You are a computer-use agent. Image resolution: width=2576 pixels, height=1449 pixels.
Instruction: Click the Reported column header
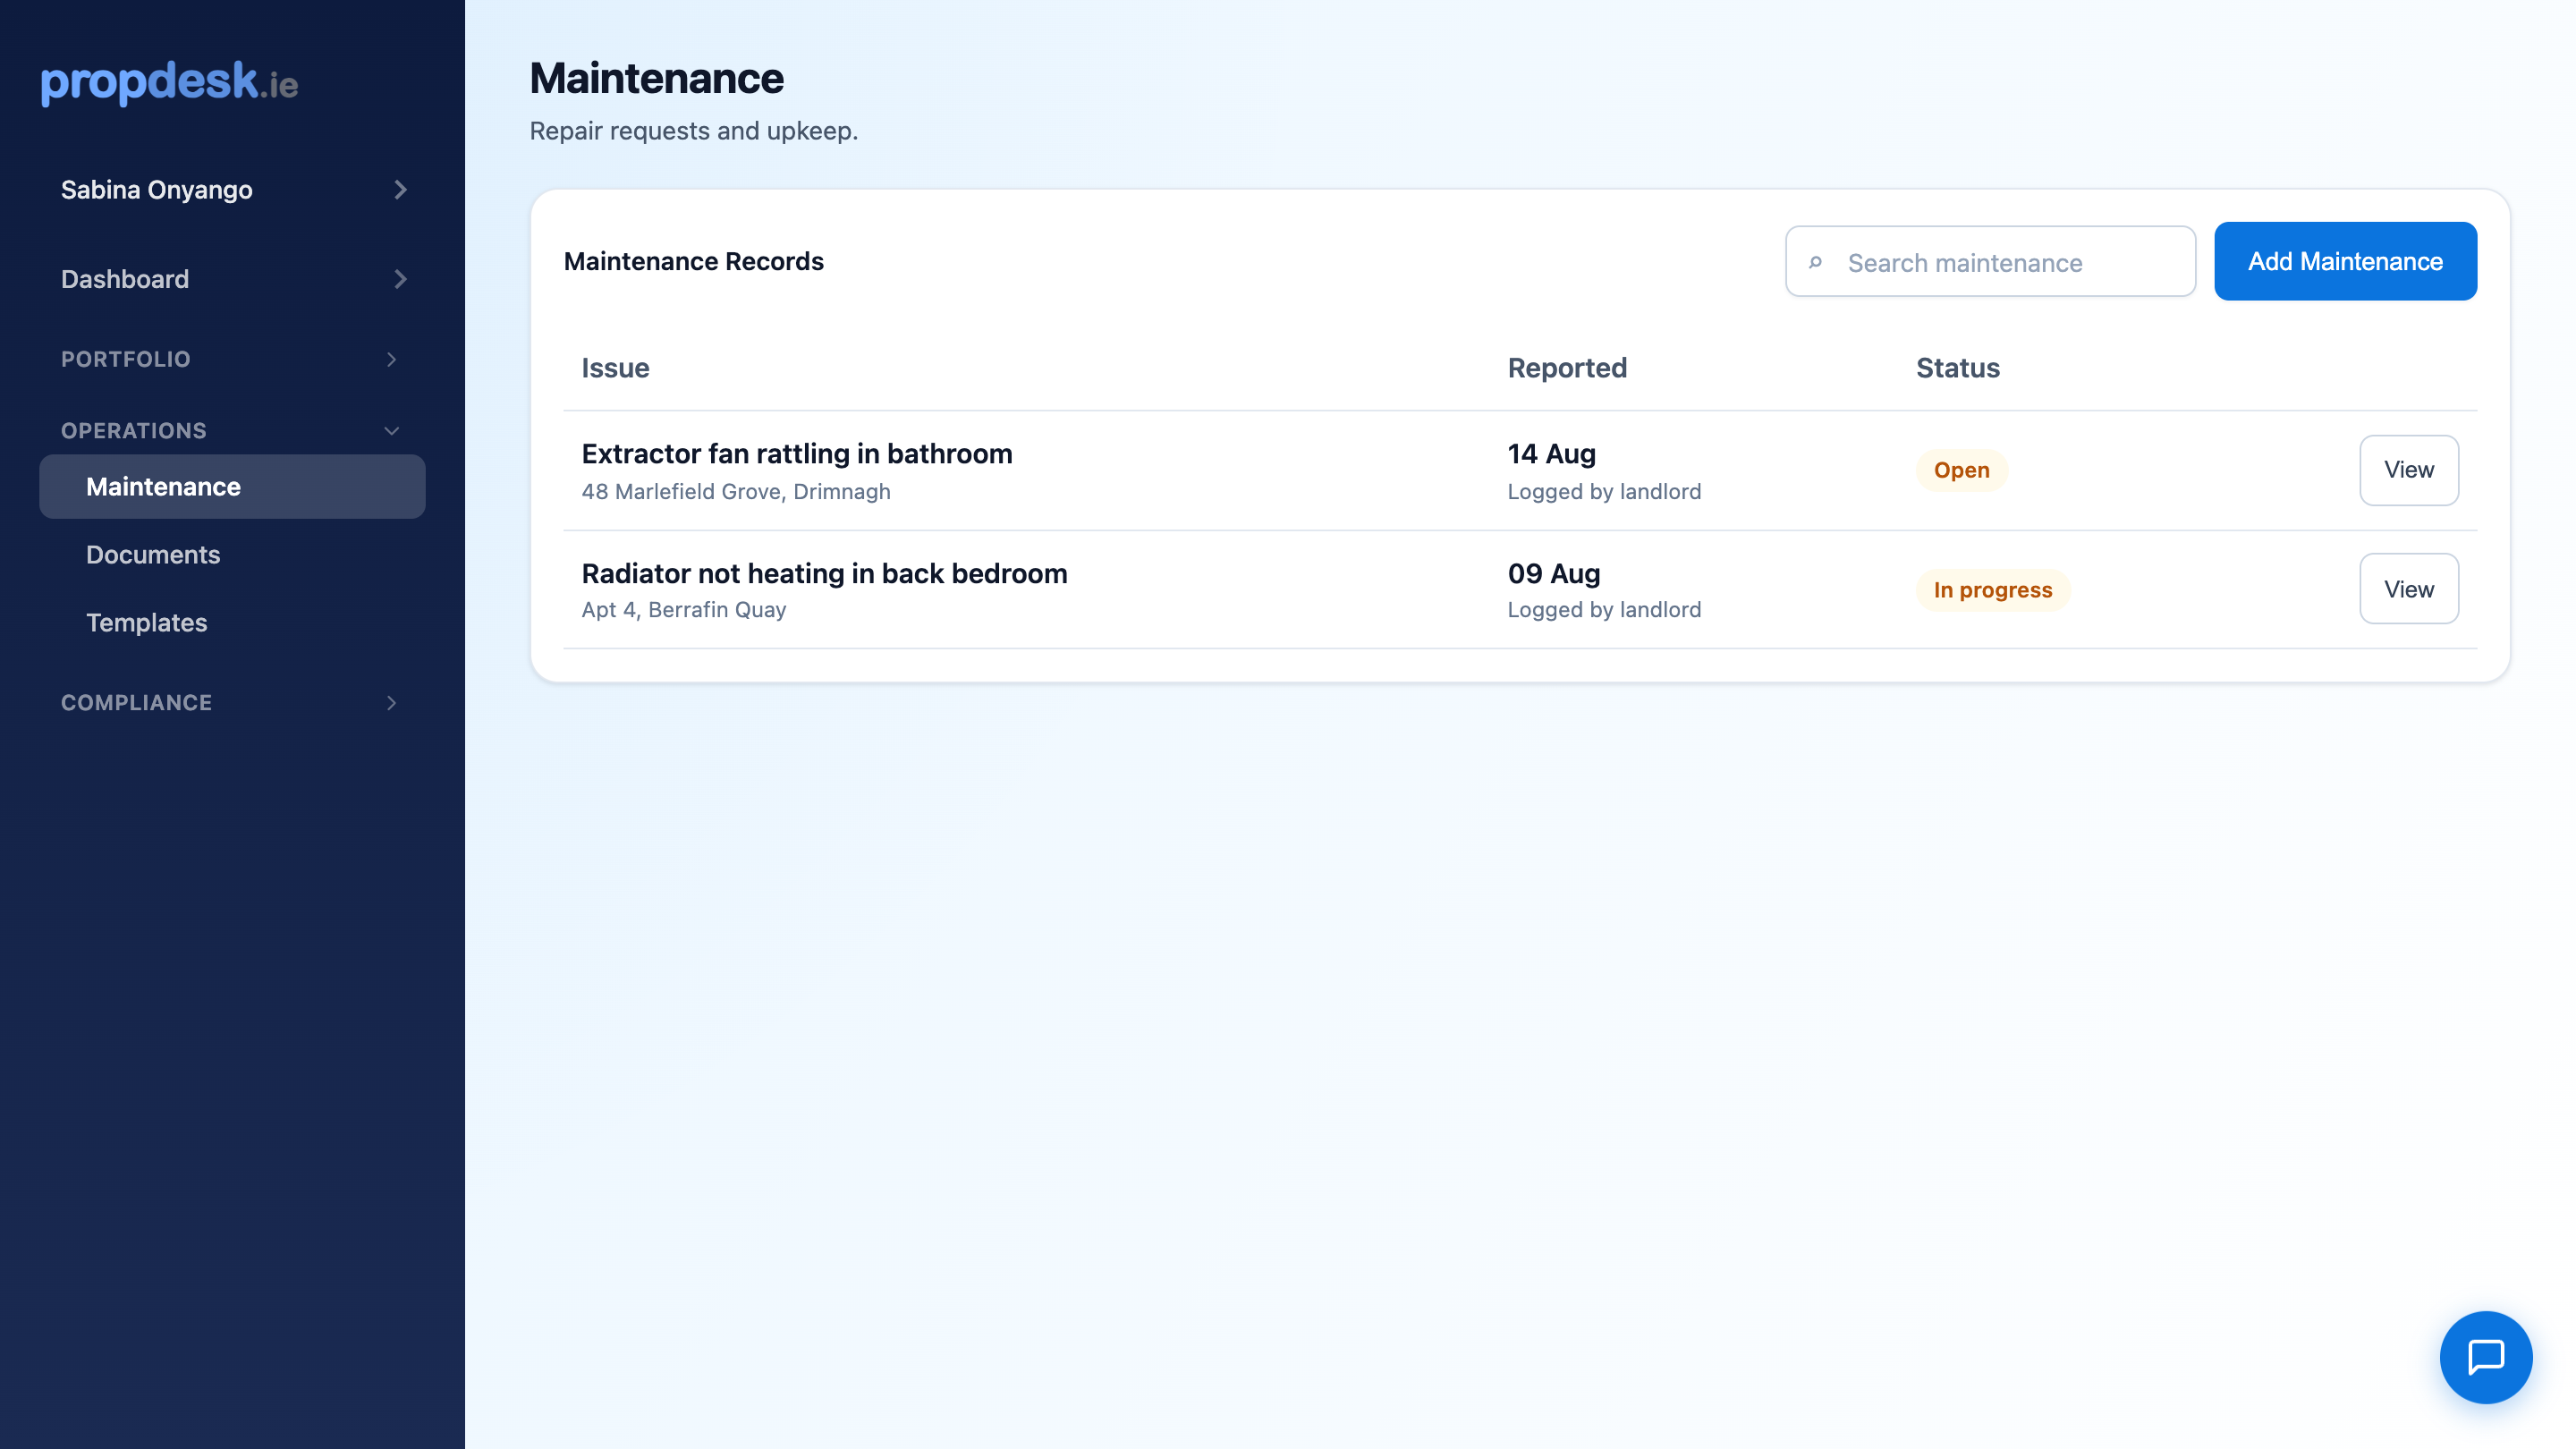pyautogui.click(x=1567, y=368)
